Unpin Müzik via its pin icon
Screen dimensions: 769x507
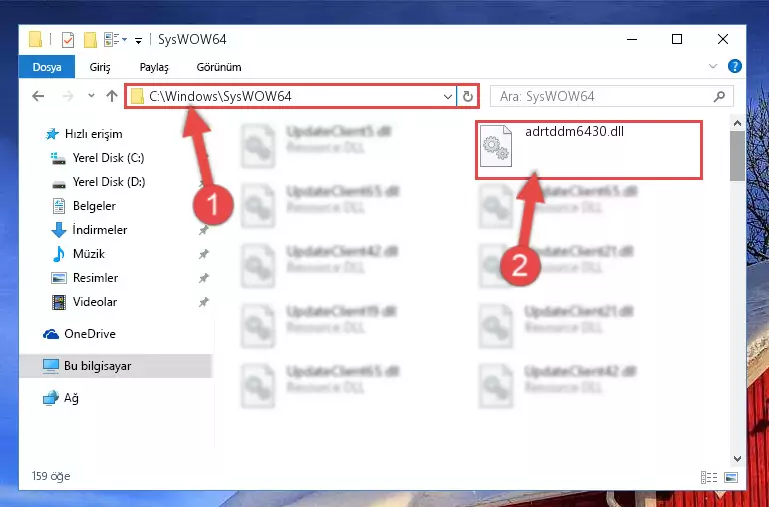tap(203, 254)
